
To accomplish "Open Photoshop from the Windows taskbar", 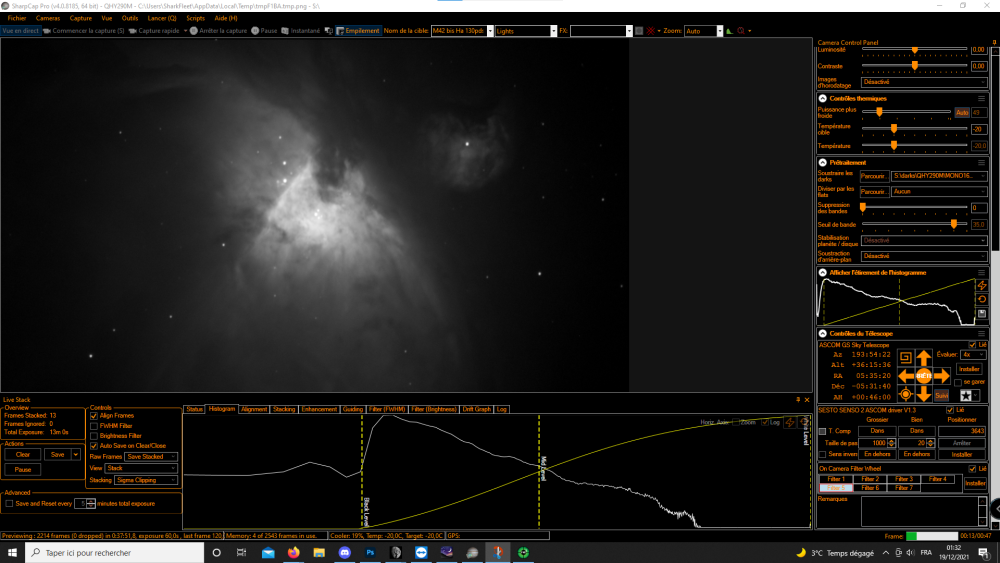I will pos(370,553).
